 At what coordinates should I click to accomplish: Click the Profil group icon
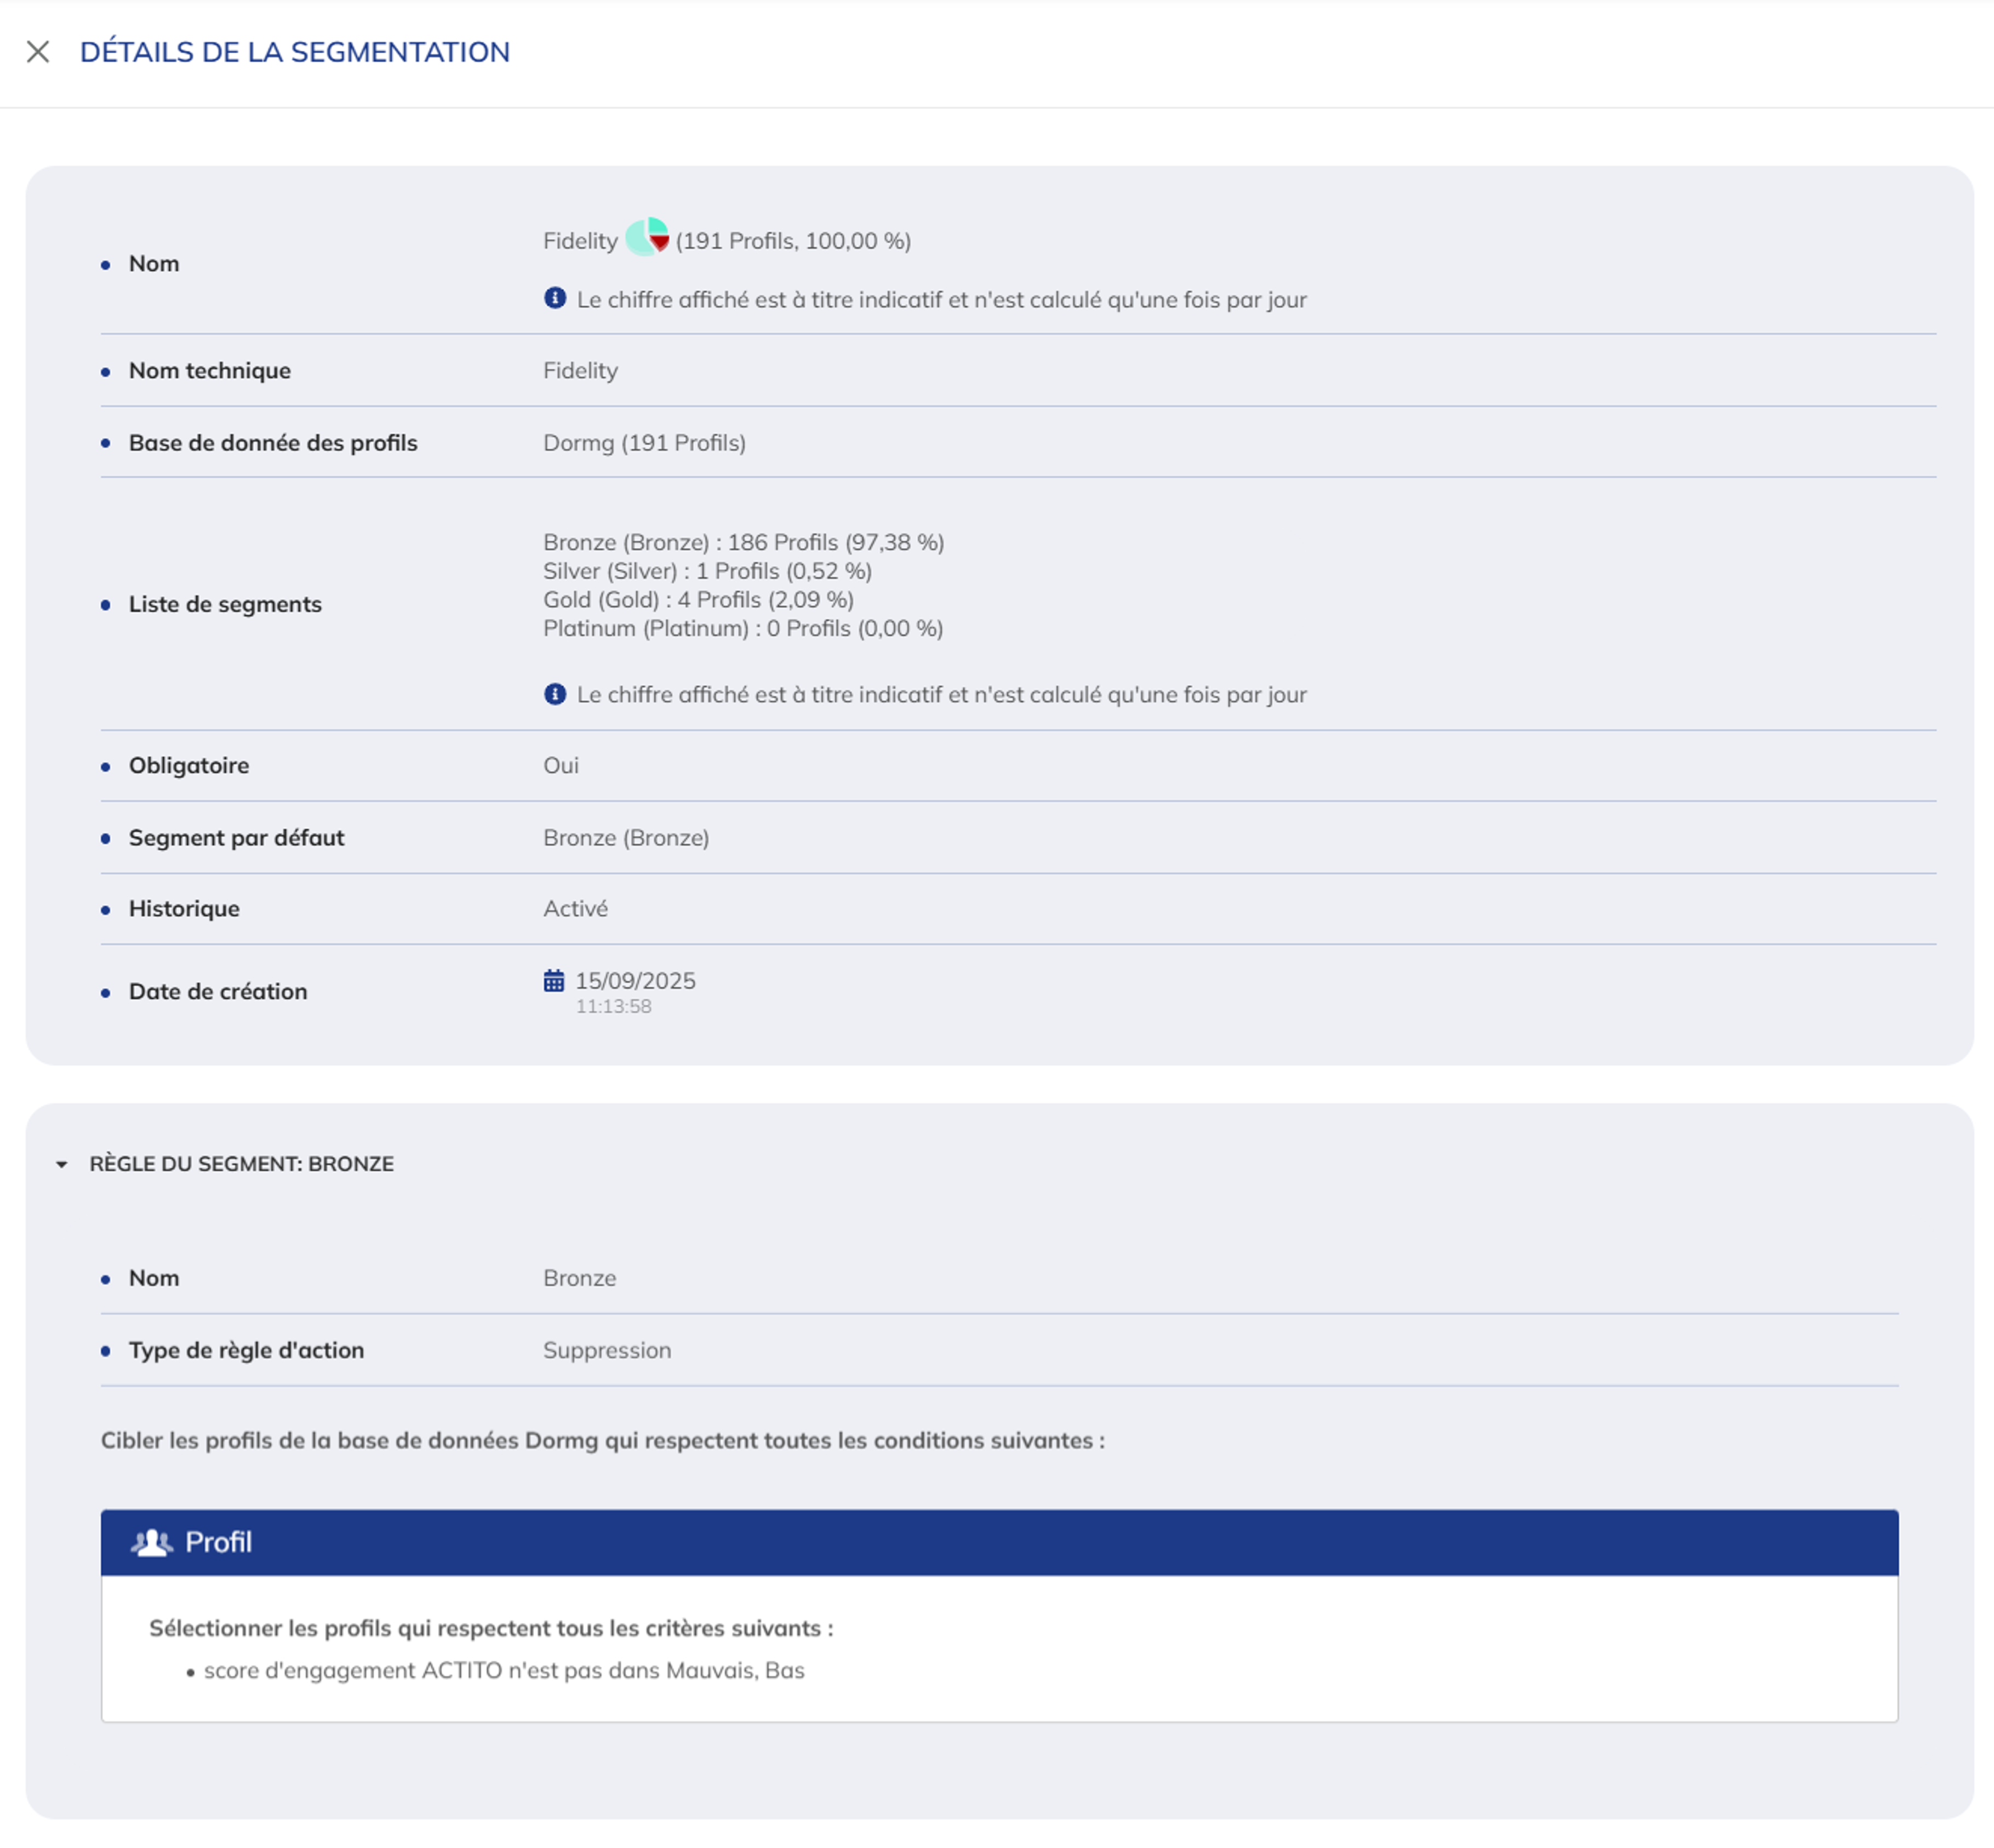(151, 1542)
